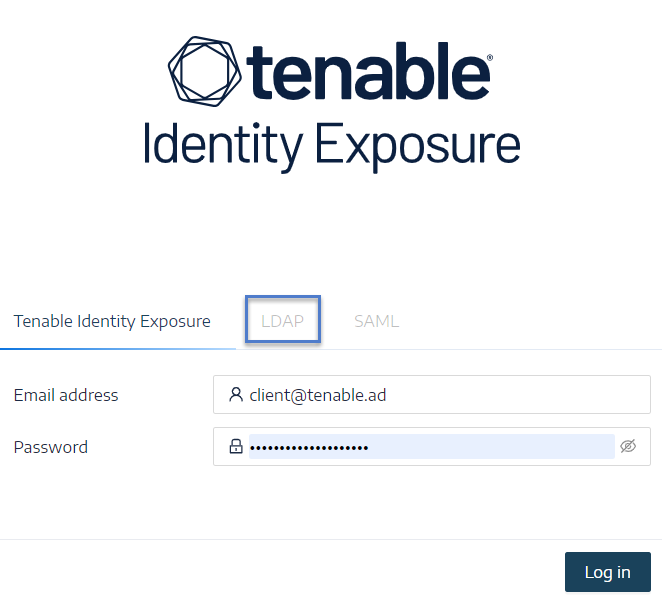Click the Tenable hexagon logo icon

205,71
